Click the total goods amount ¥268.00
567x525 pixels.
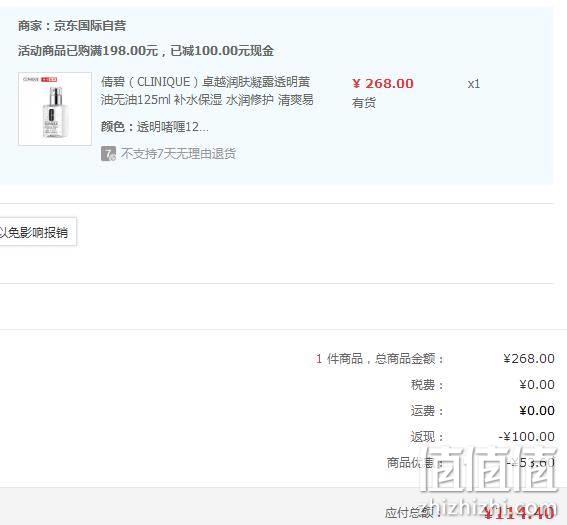click(529, 359)
